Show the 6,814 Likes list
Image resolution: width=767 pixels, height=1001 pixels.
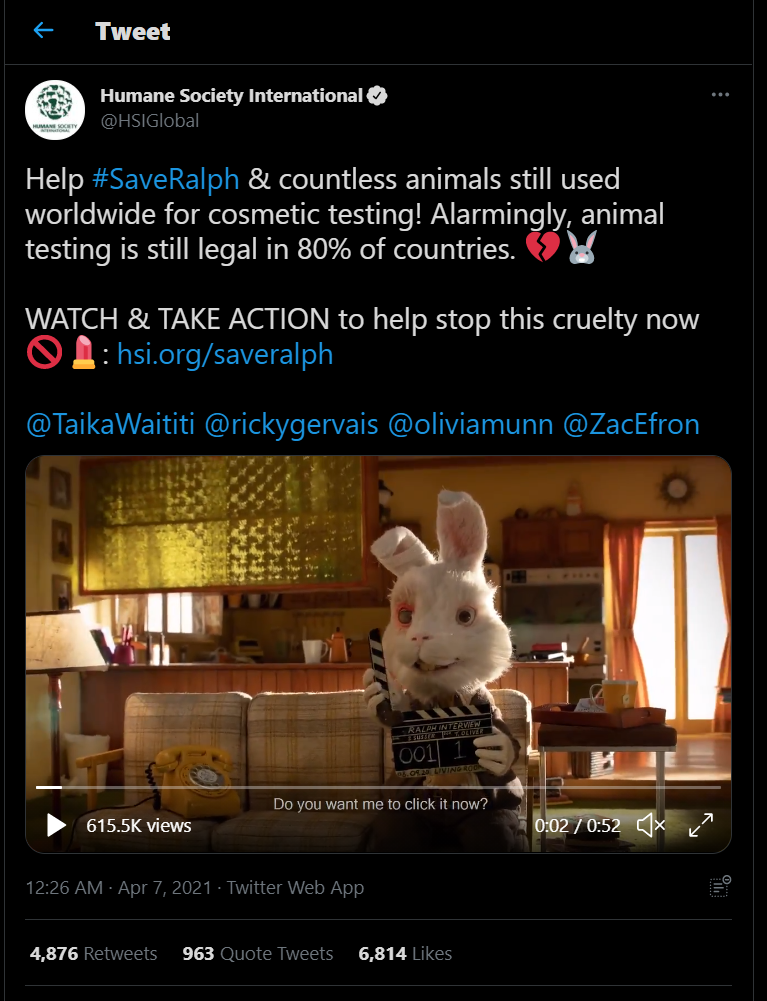405,953
